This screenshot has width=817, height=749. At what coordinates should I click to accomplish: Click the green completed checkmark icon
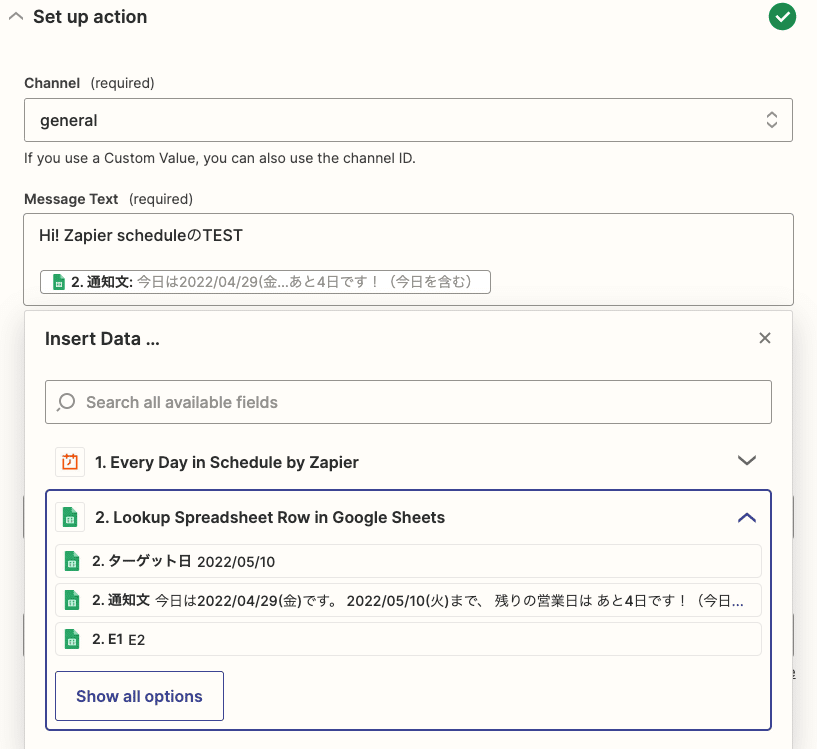[782, 17]
